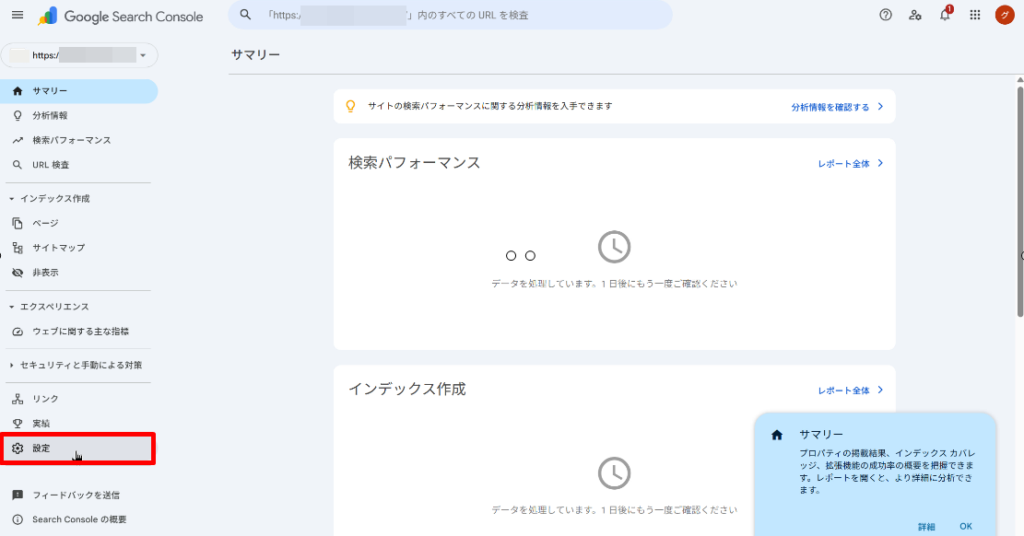Click chevron beside 検索パフォーマンス レポート全体
This screenshot has width=1024, height=536.
(x=880, y=163)
